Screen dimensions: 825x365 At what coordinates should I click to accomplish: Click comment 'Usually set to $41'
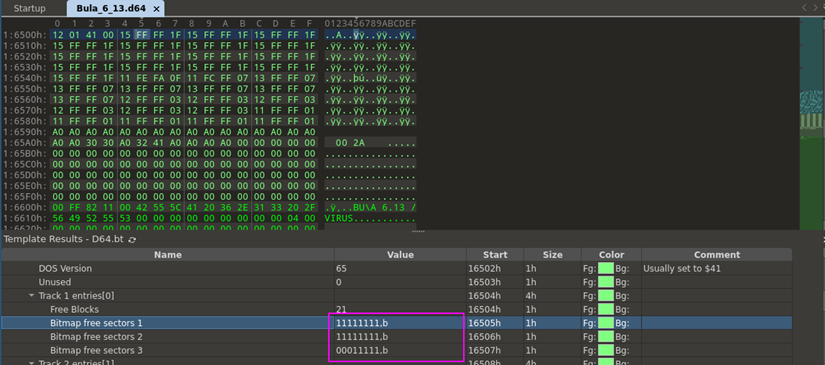tap(682, 268)
